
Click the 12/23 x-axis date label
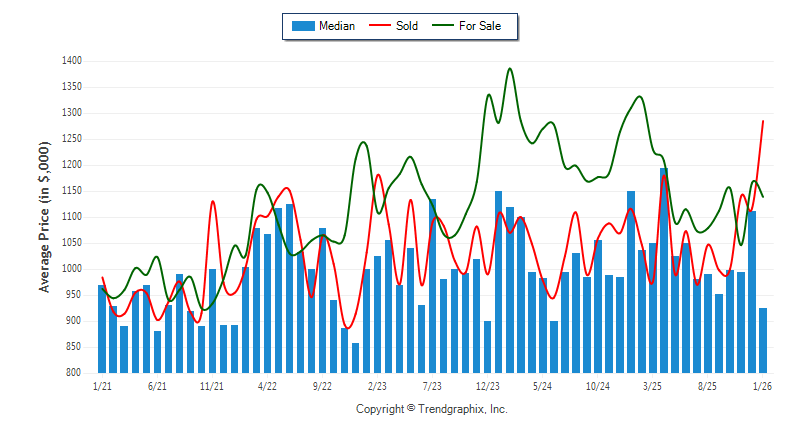point(487,385)
